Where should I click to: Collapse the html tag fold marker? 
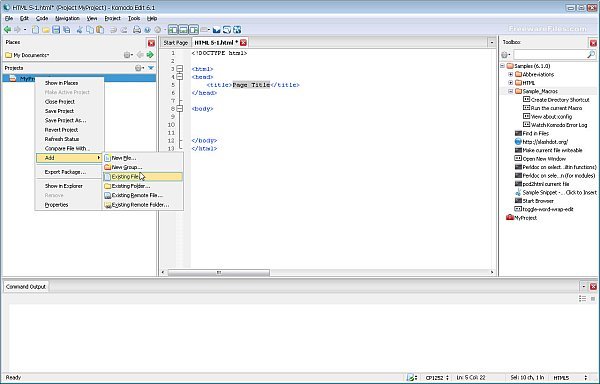pos(179,69)
